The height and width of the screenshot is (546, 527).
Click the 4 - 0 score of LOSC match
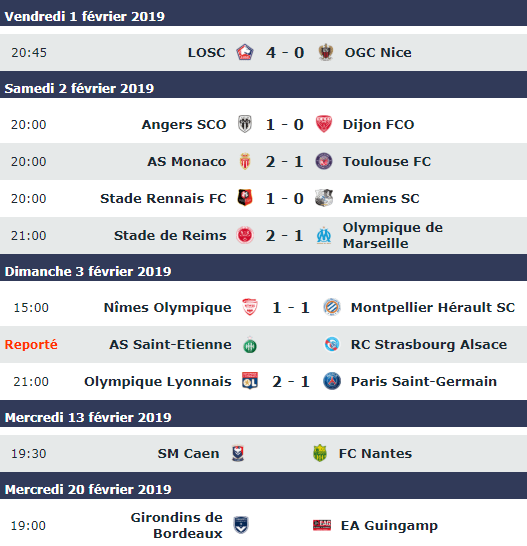point(285,53)
